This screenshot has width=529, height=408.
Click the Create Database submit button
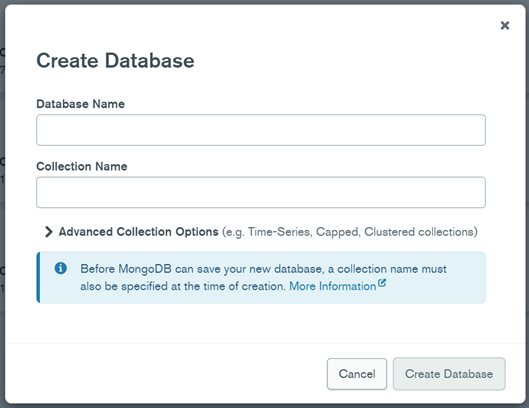(x=449, y=374)
